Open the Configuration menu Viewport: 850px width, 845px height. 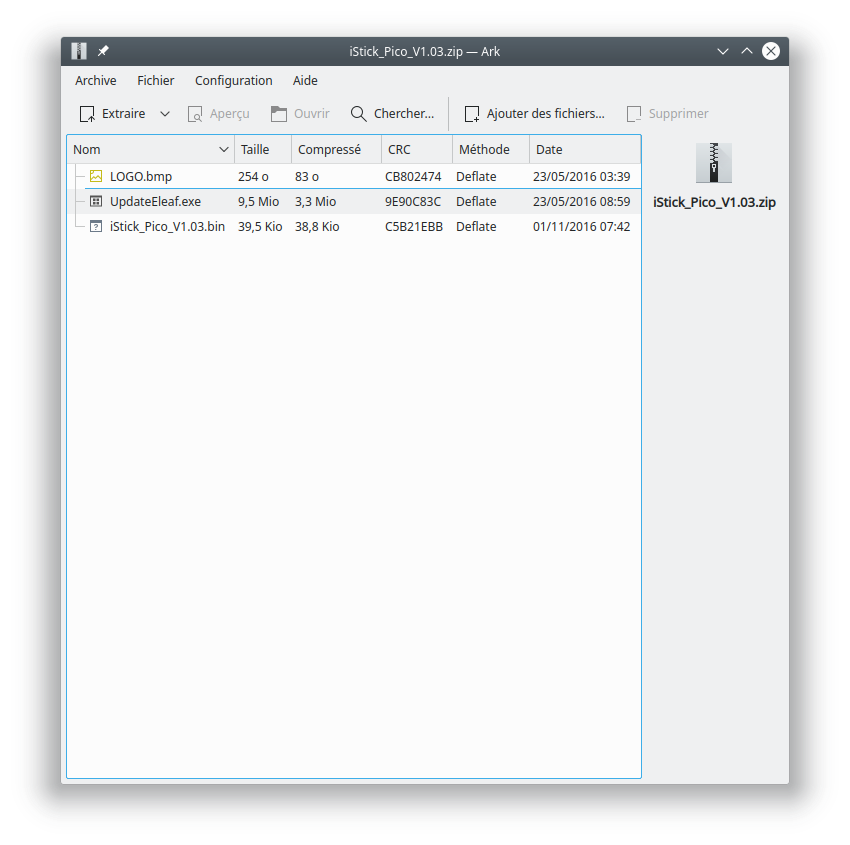pos(234,81)
